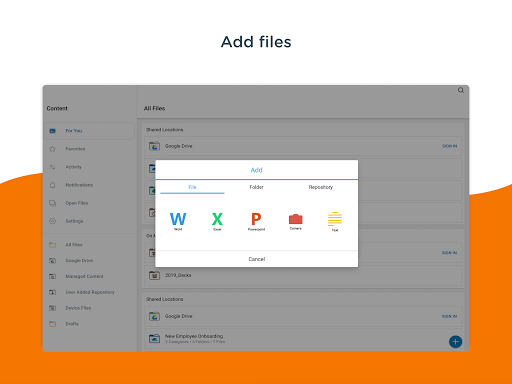Switch to the Repository tab

[321, 187]
